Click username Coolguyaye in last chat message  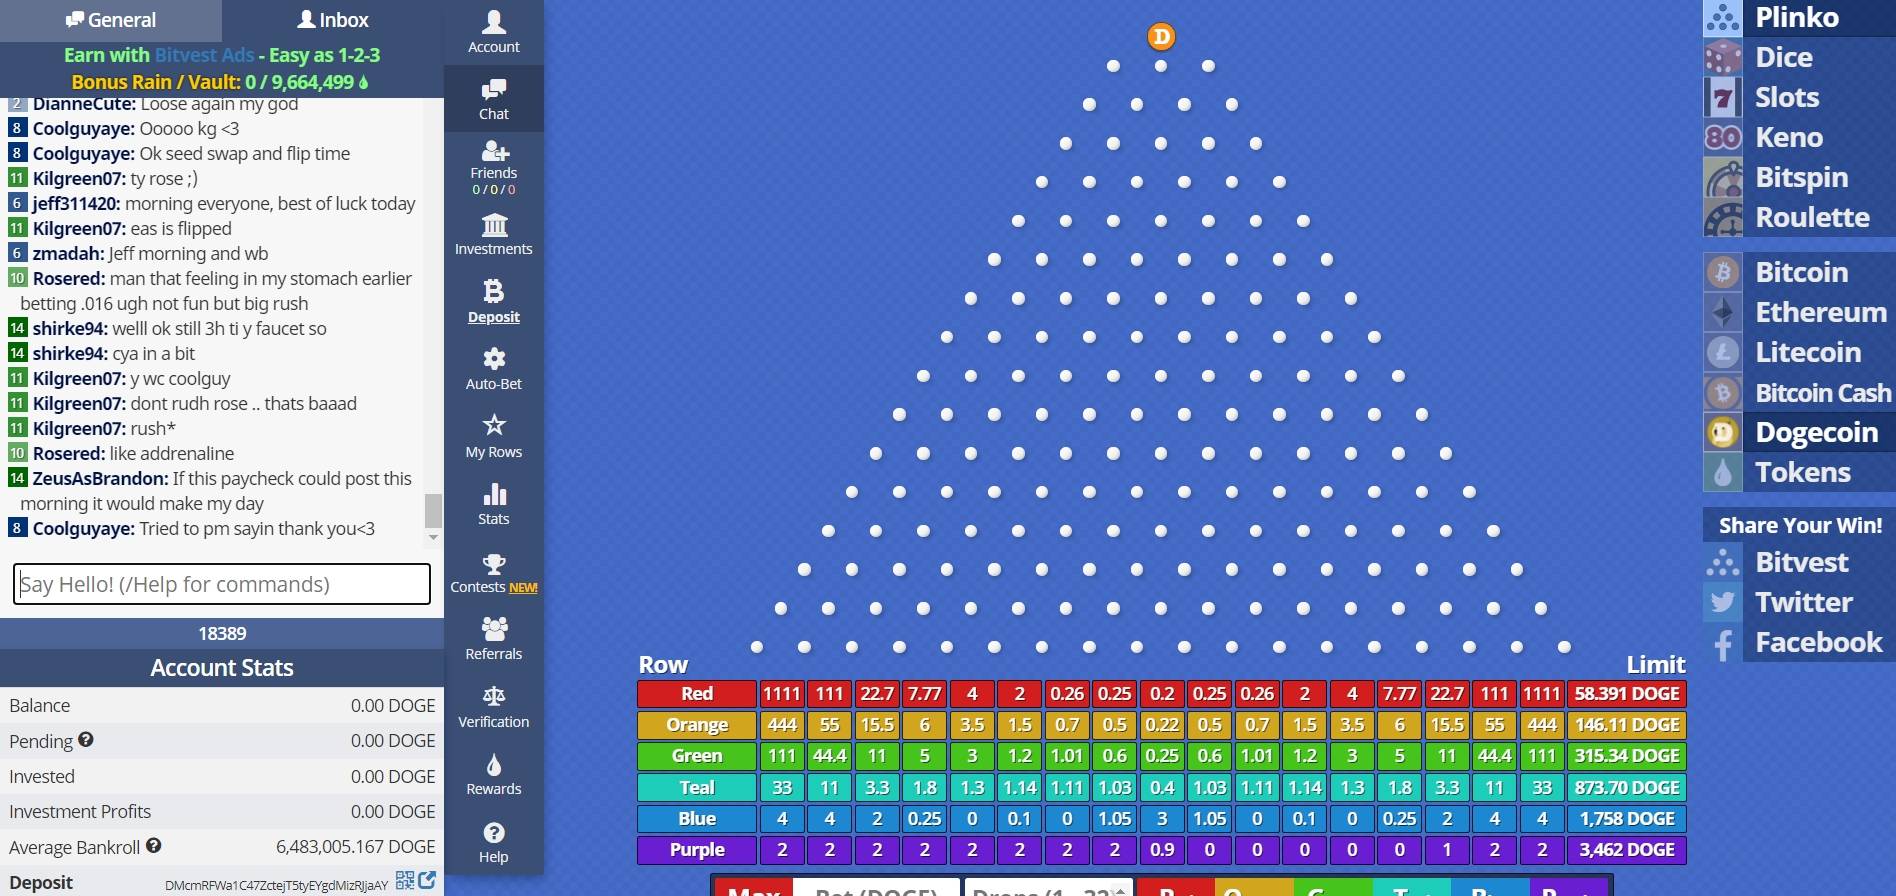click(x=83, y=529)
